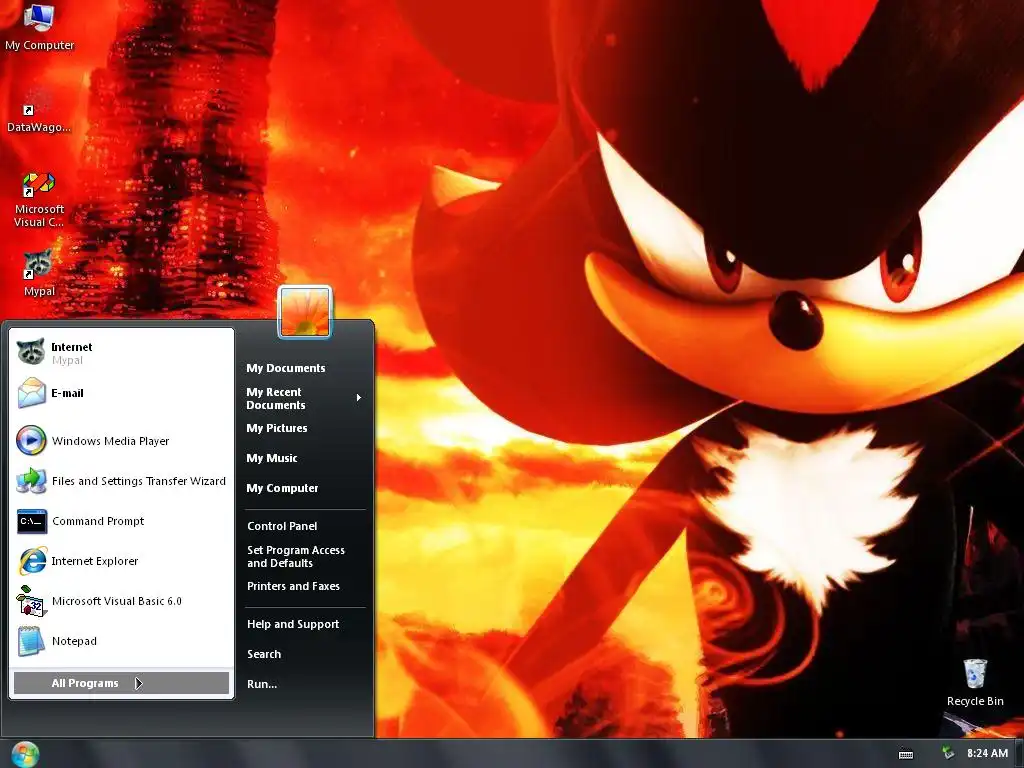The image size is (1024, 768).
Task: Click the 'Windows Media Player' label
Action: (x=110, y=441)
